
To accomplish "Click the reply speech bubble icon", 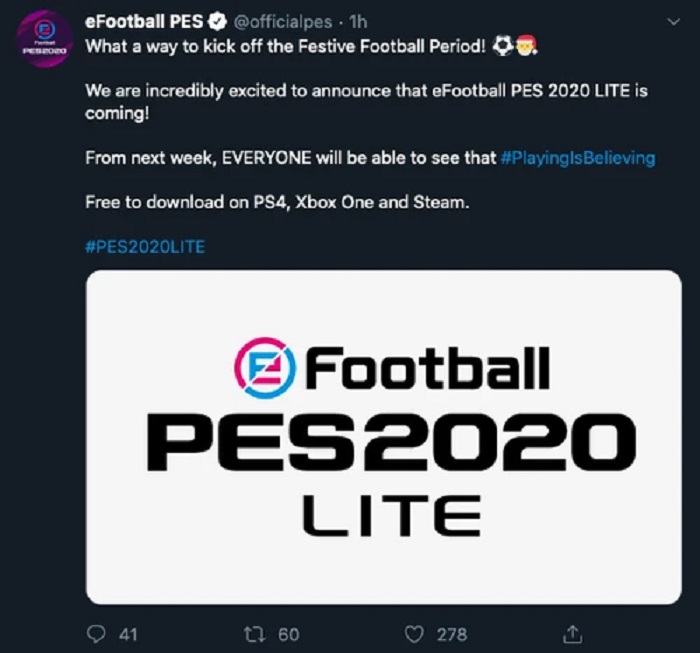I will (x=97, y=633).
